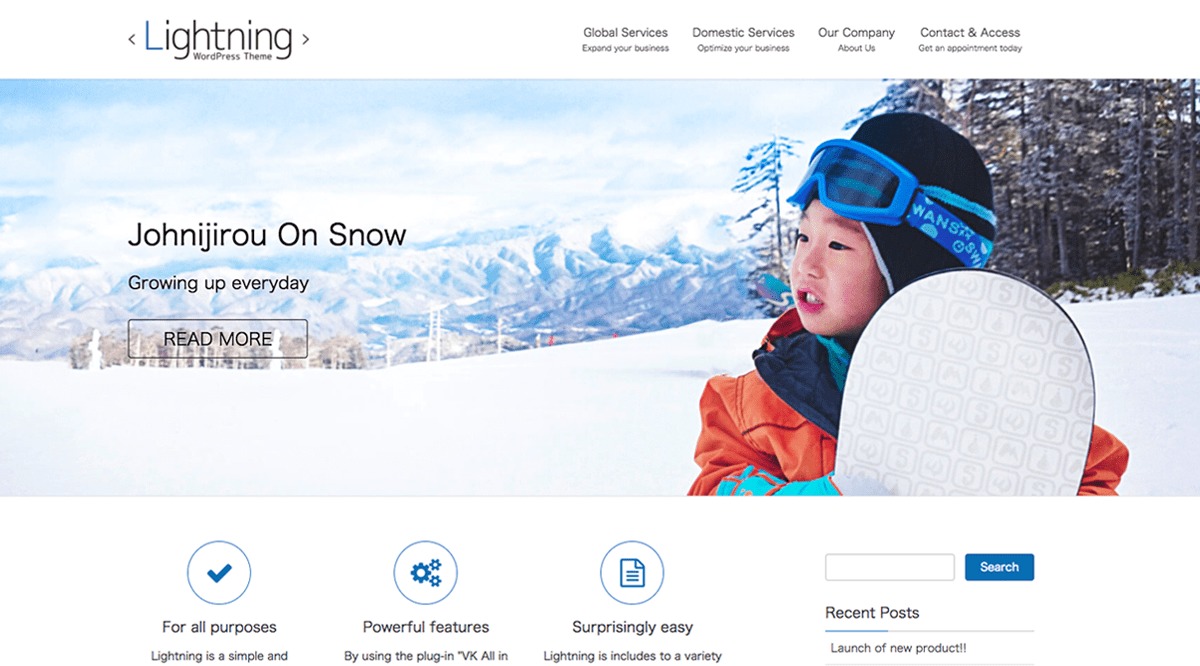The width and height of the screenshot is (1200, 666).
Task: Click the snowboarding child hero image
Action: click(x=600, y=287)
